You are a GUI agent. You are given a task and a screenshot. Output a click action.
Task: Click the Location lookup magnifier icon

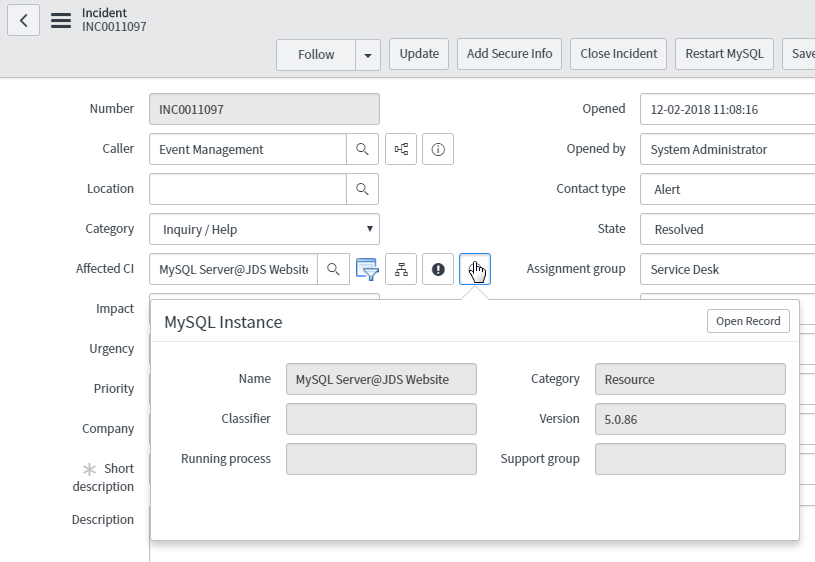[362, 189]
